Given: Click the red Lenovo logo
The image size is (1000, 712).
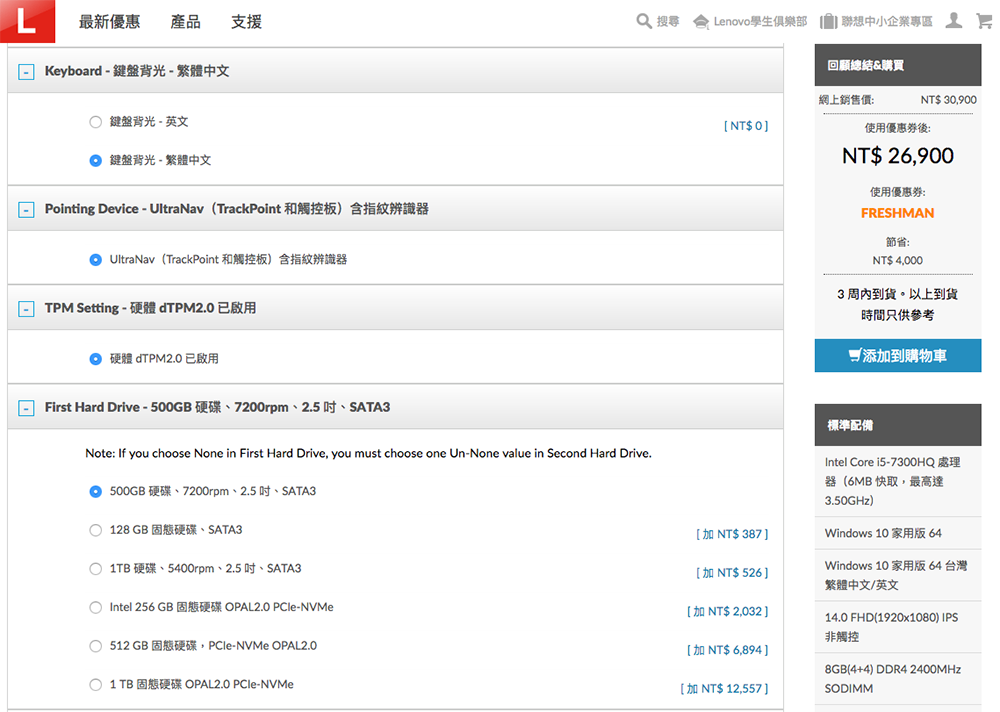Looking at the screenshot, I should tap(27, 22).
